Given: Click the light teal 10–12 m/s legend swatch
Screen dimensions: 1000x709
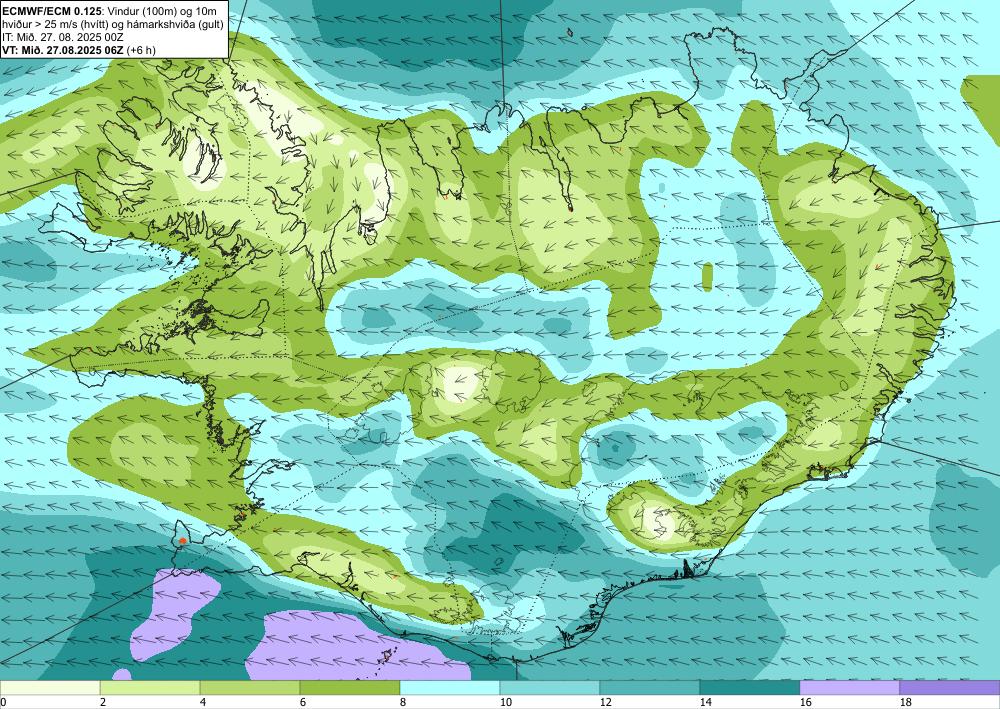Looking at the screenshot, I should pyautogui.click(x=550, y=687).
